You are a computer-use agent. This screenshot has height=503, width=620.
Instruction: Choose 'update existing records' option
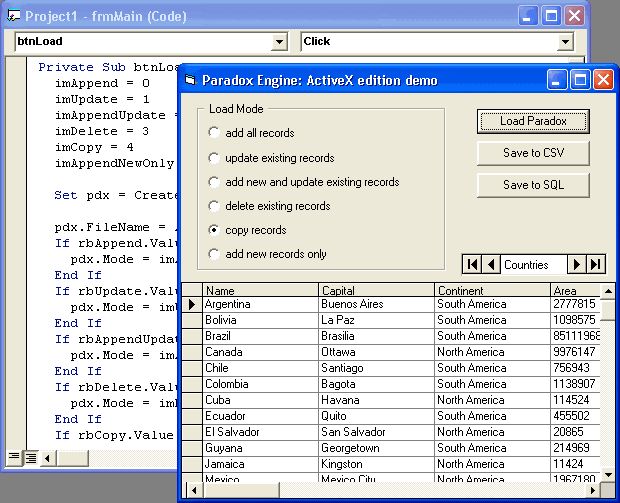coord(214,158)
